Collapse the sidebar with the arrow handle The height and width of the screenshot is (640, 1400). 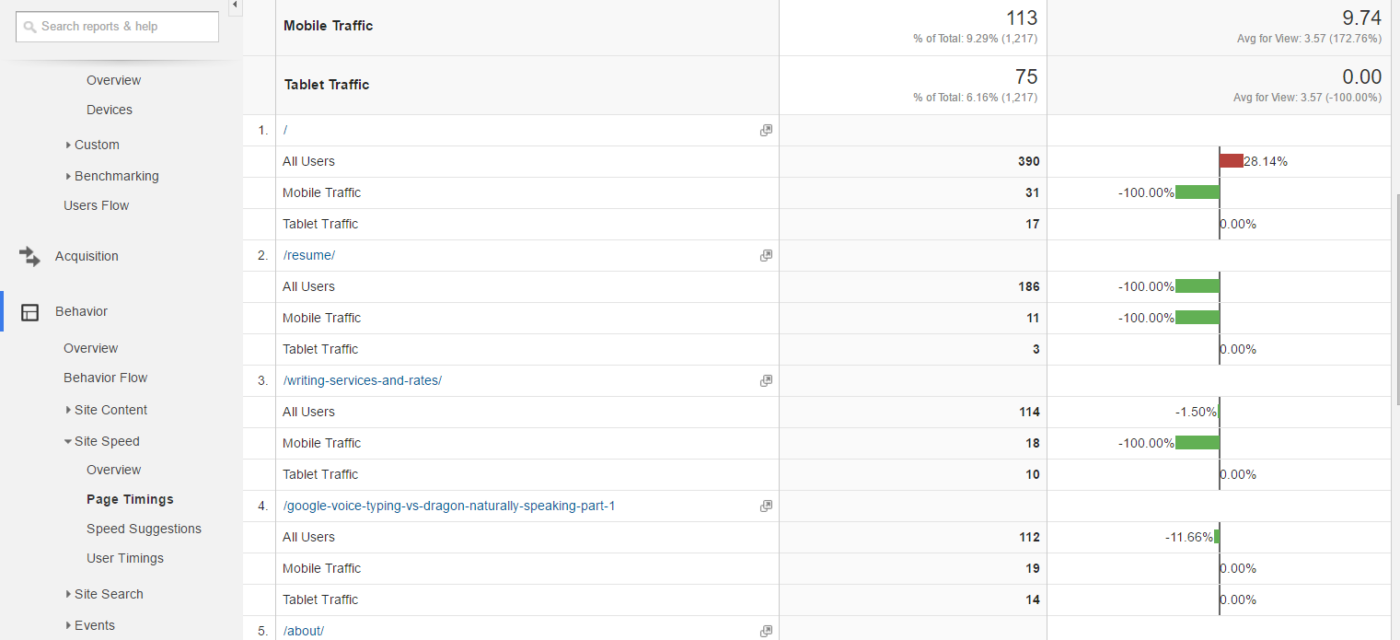[235, 6]
